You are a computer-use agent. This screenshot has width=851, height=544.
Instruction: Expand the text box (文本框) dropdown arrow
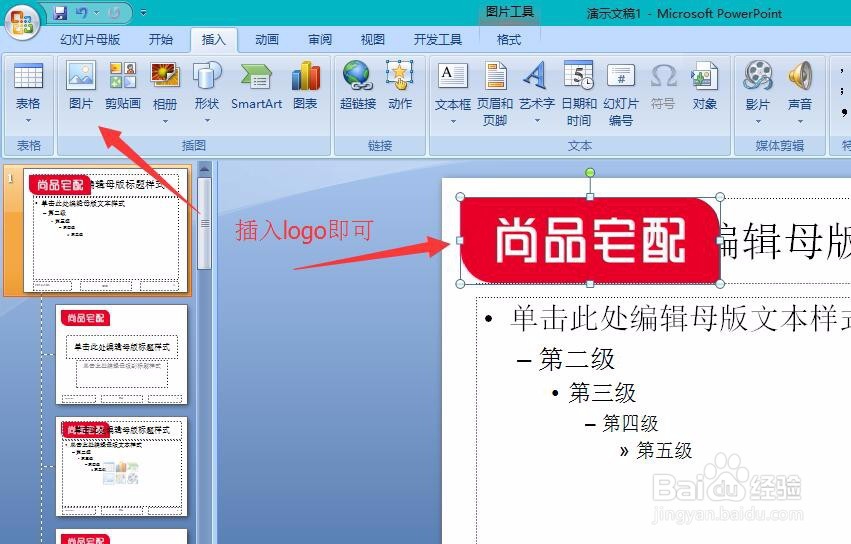coord(453,121)
